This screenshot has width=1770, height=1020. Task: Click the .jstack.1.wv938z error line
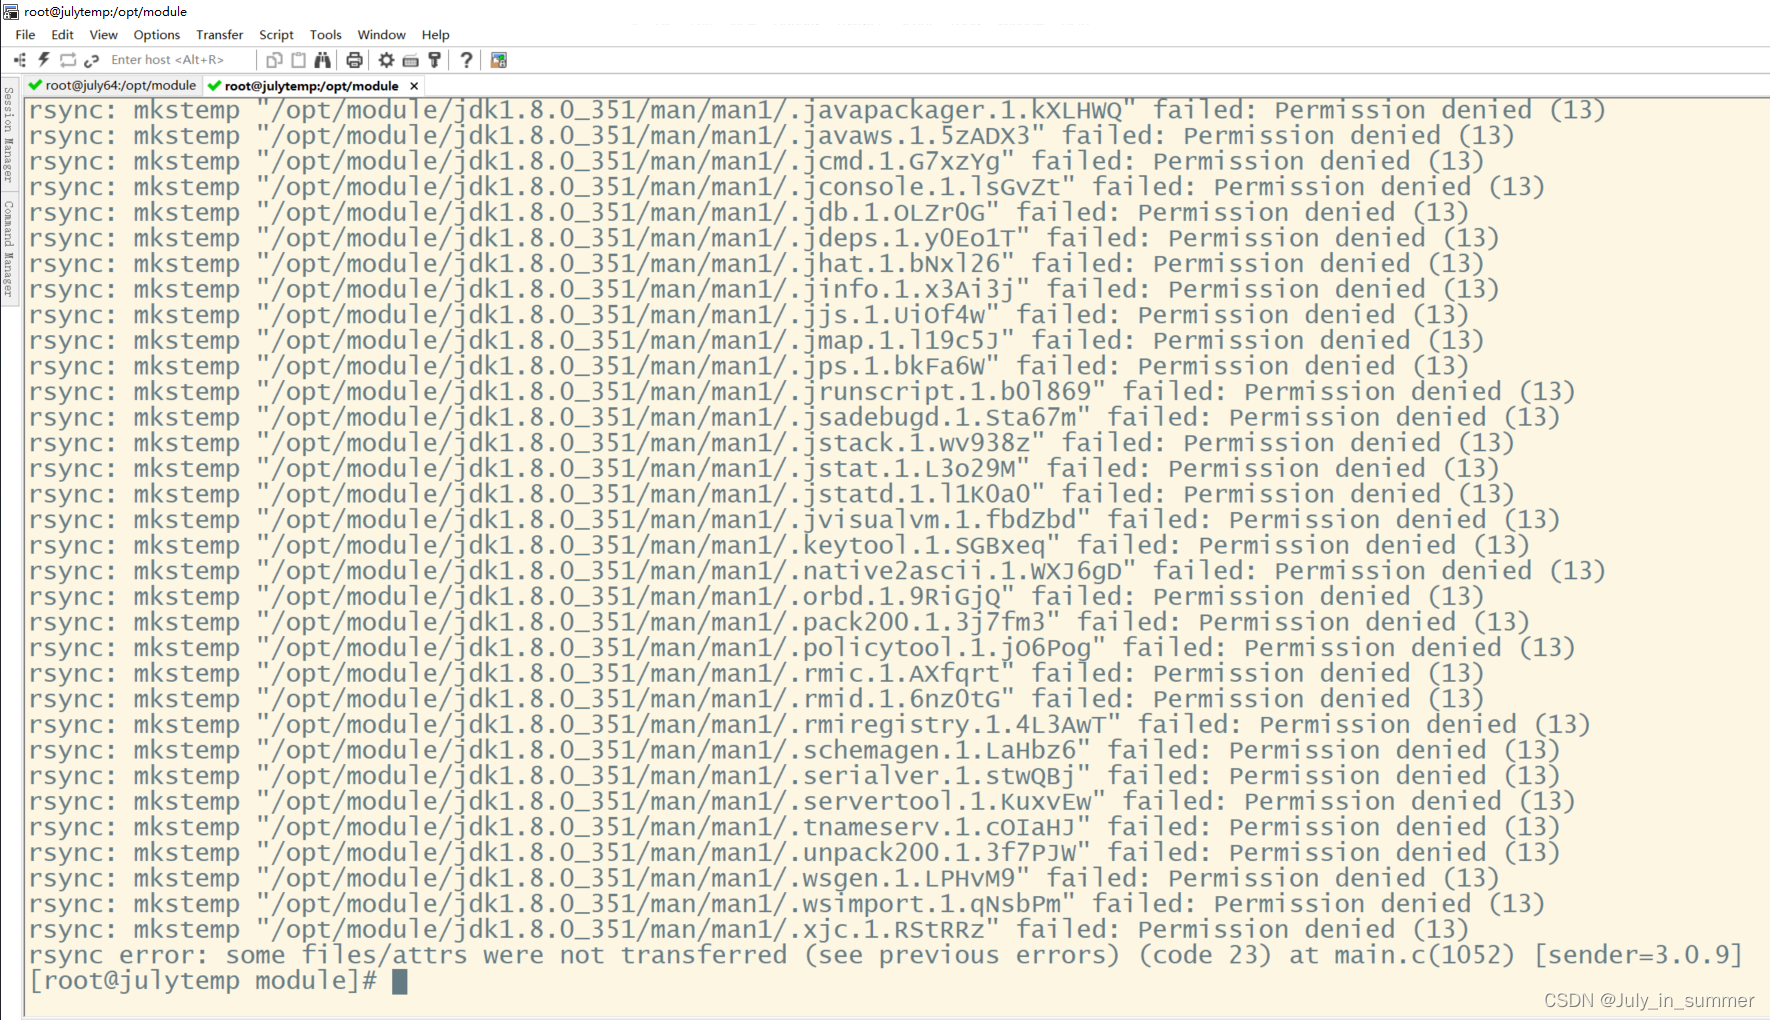(x=771, y=443)
